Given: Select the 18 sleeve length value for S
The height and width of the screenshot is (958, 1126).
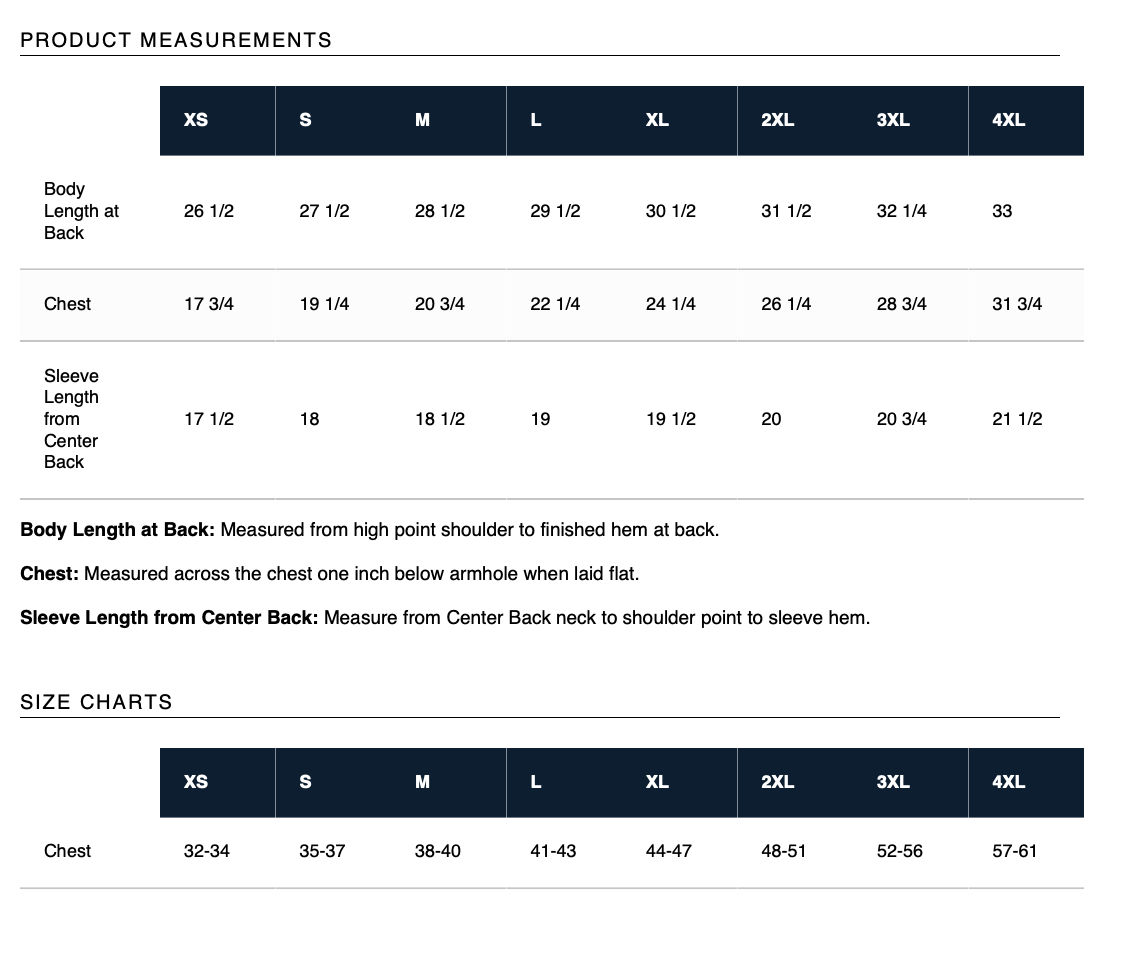Looking at the screenshot, I should pos(309,419).
